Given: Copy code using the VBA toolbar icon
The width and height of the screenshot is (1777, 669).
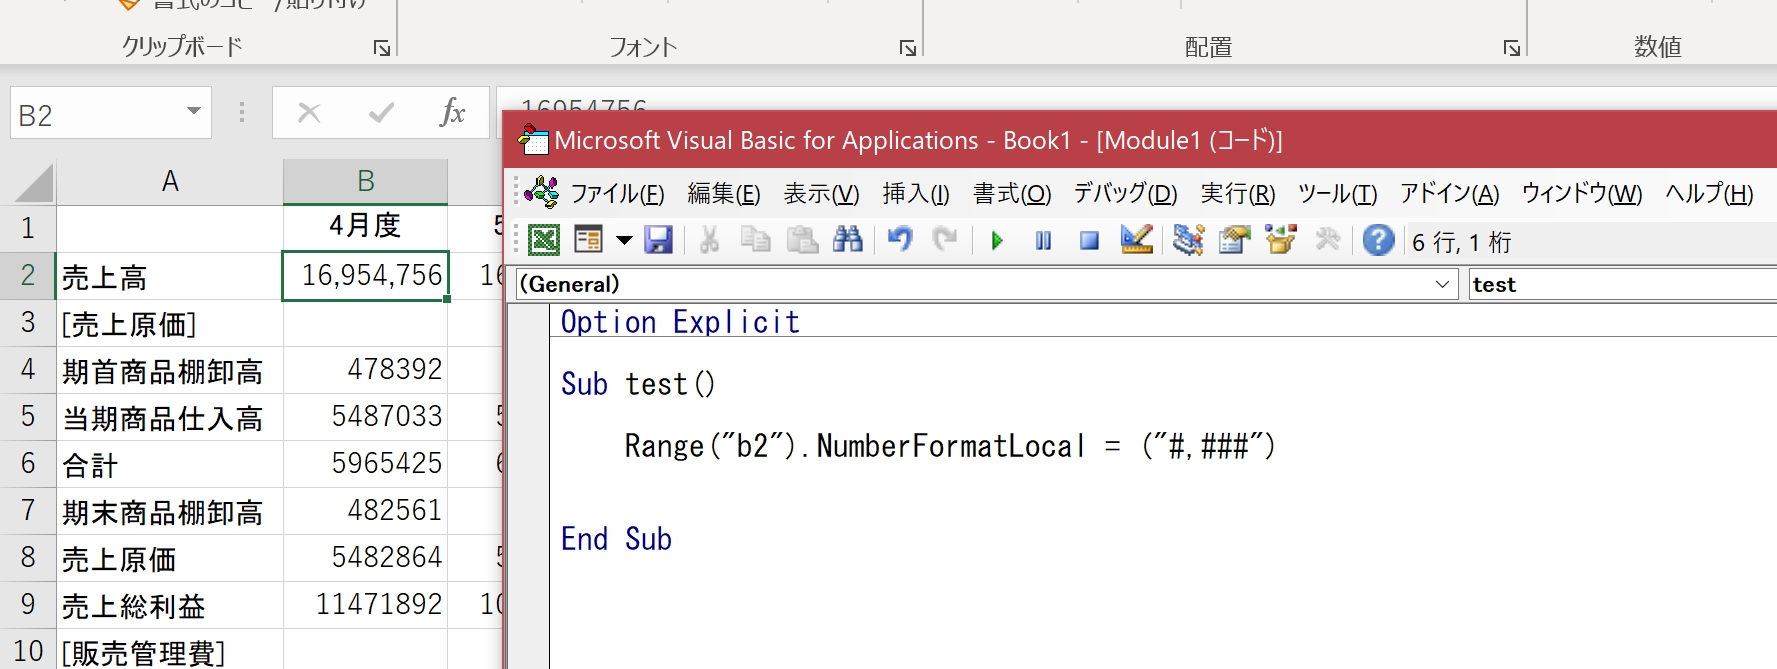Looking at the screenshot, I should click(755, 240).
